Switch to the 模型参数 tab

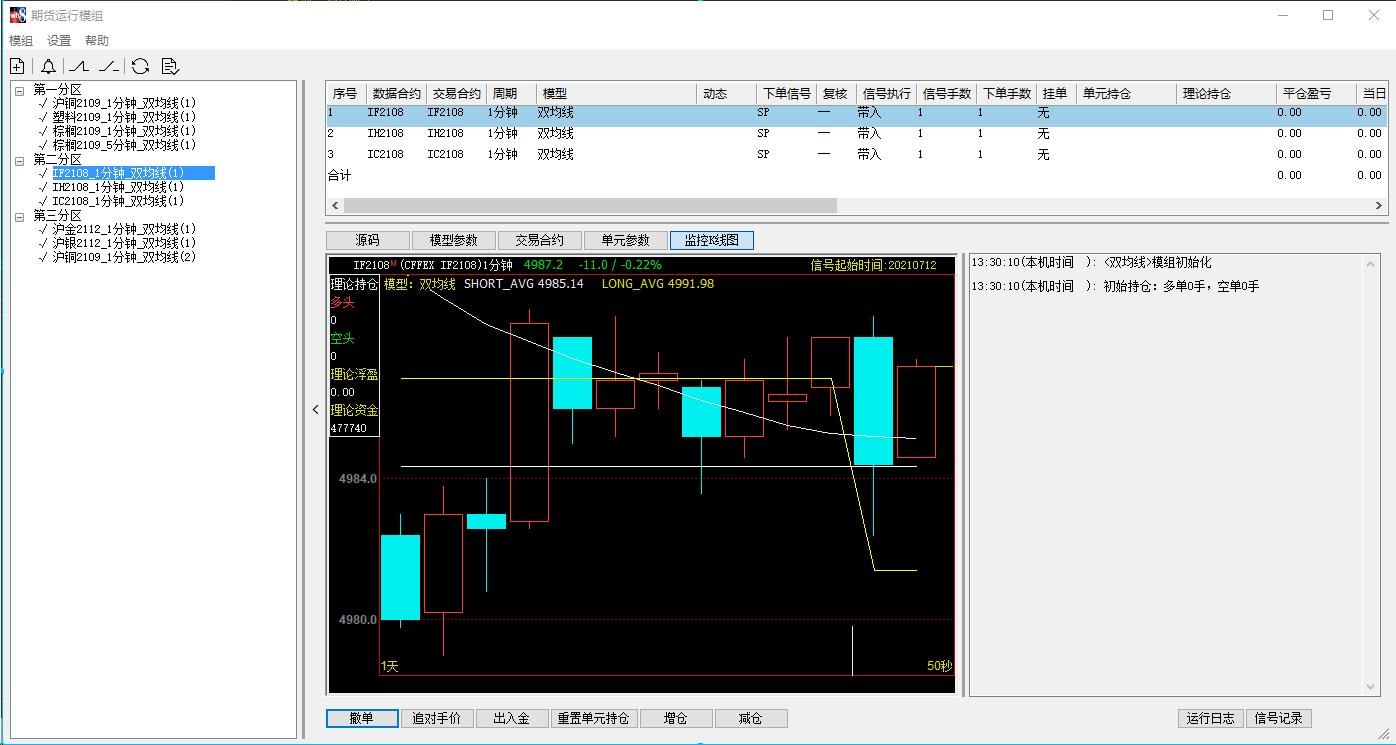tap(454, 240)
